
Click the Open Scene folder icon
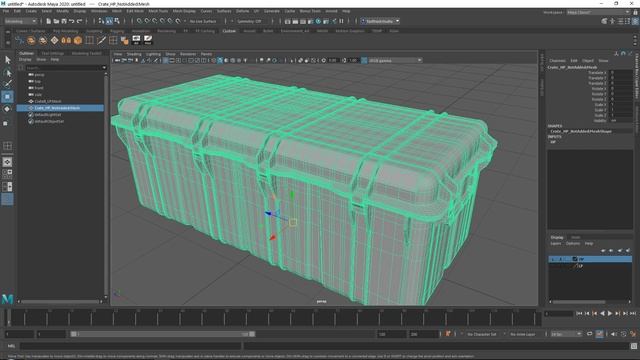tap(56, 21)
